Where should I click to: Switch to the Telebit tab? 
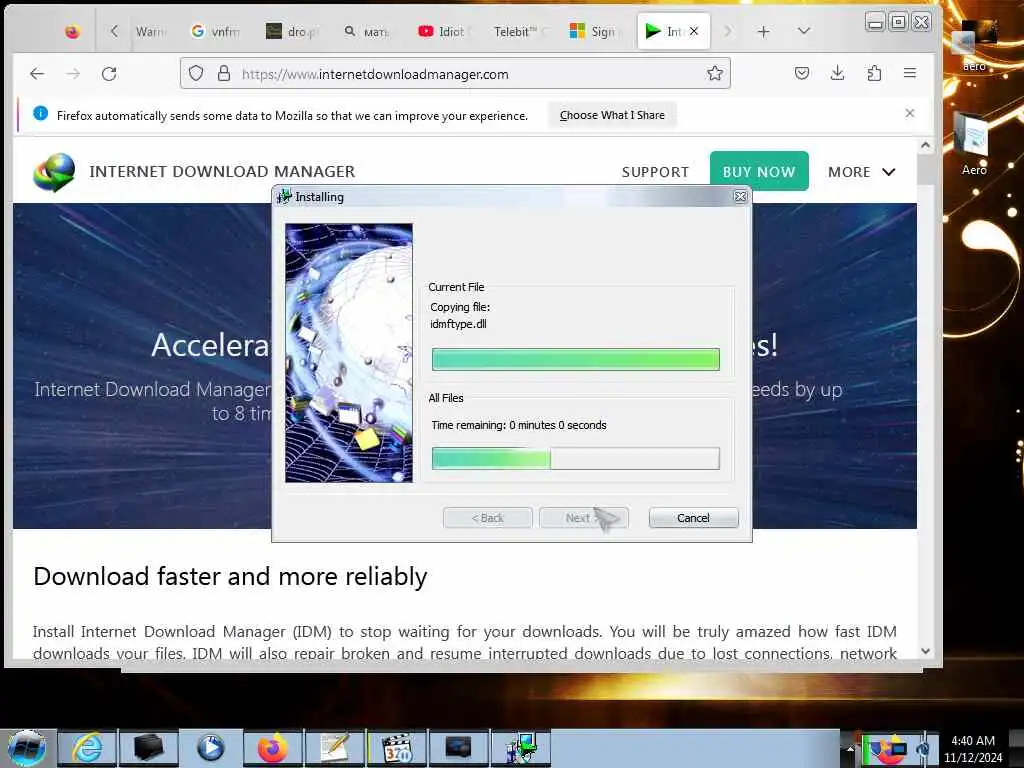click(520, 31)
